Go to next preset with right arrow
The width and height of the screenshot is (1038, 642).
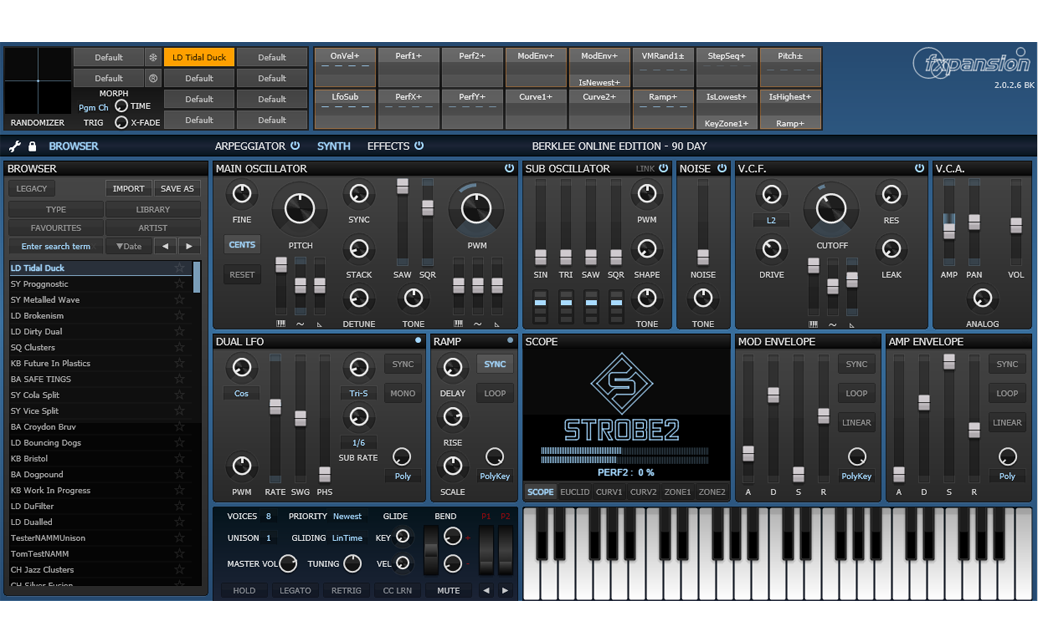[189, 246]
